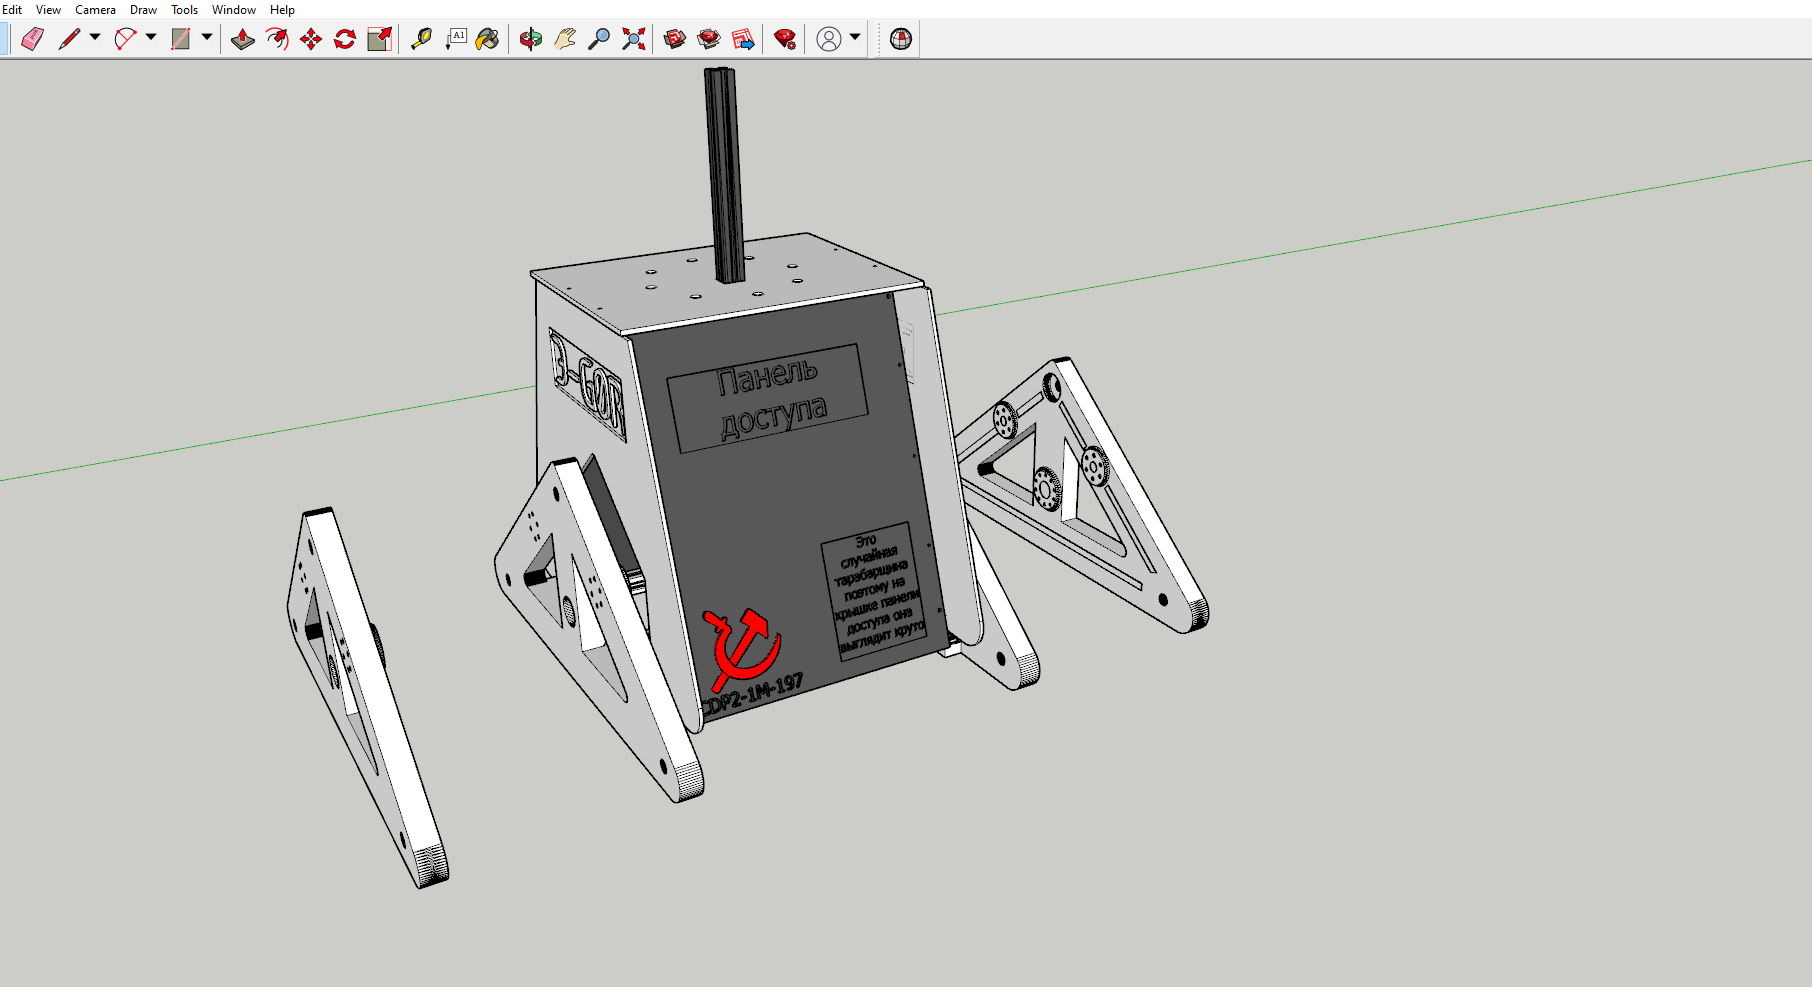The width and height of the screenshot is (1812, 987).
Task: Click the black vertical extrusion post
Action: pyautogui.click(x=724, y=176)
